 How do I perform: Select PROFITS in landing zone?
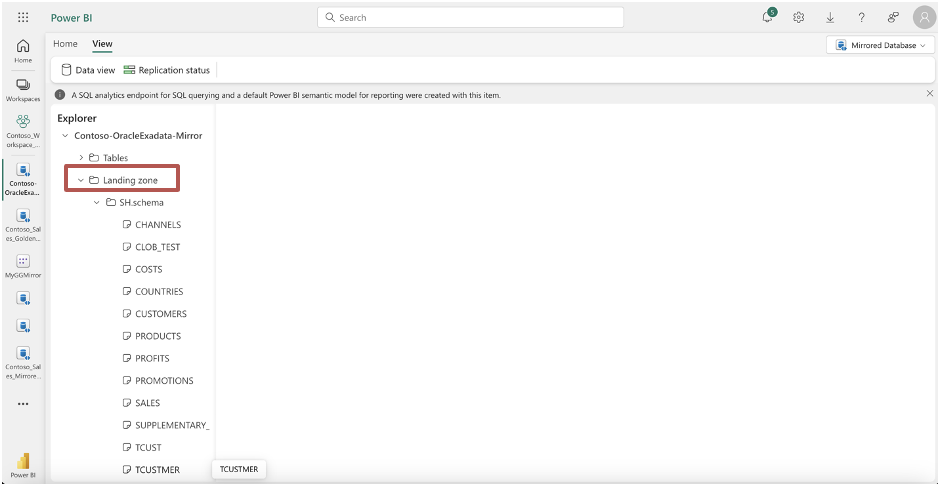tap(152, 359)
